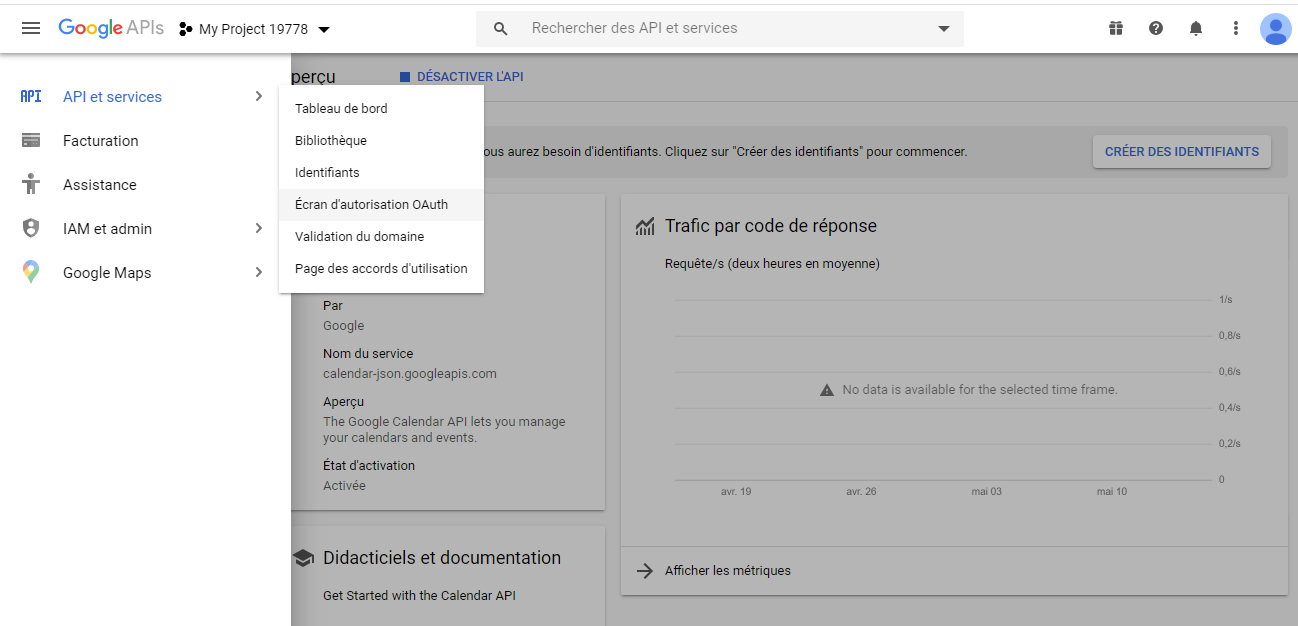Click the Google Maps pin icon
This screenshot has height=626, width=1298.
pos(31,272)
